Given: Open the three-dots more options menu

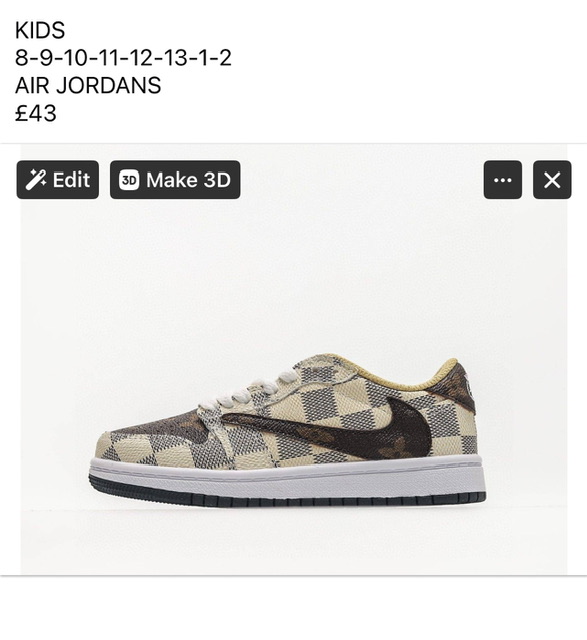Looking at the screenshot, I should [503, 180].
